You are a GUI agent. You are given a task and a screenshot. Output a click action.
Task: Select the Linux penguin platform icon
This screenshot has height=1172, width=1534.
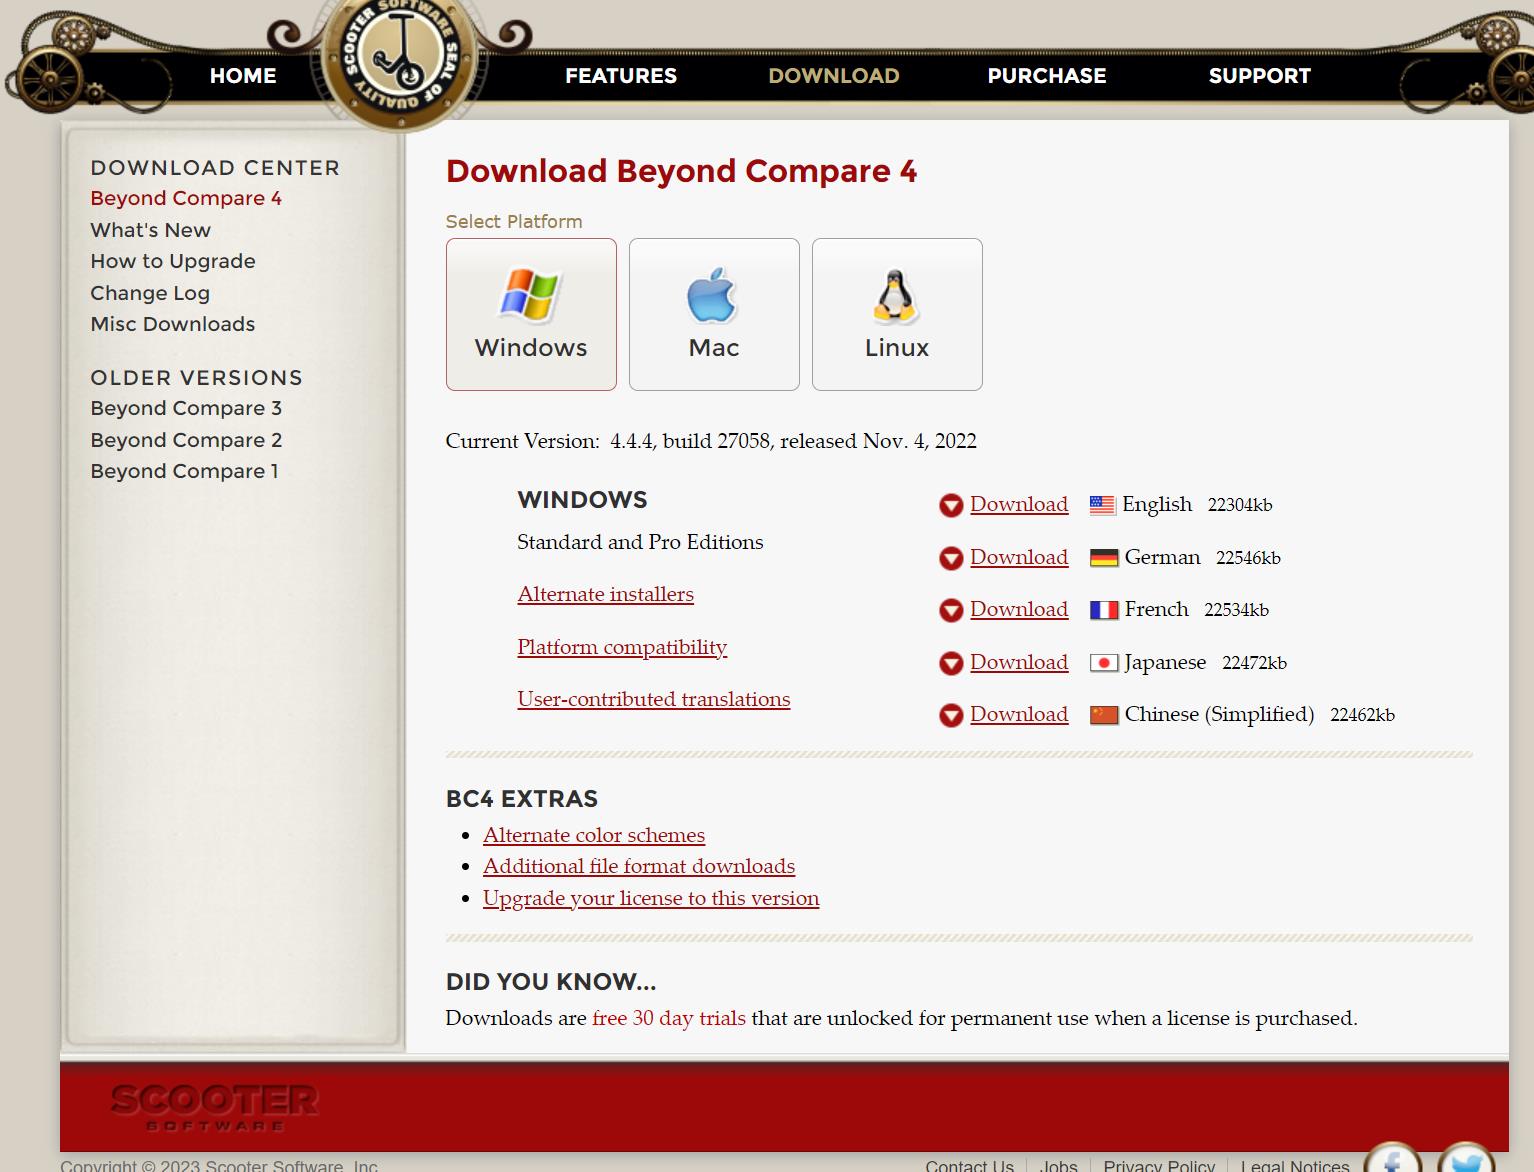[896, 297]
